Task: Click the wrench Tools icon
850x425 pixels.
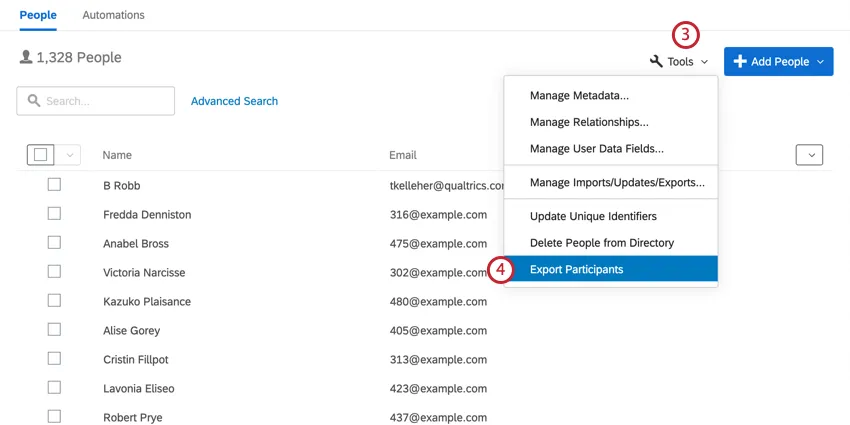Action: tap(656, 62)
